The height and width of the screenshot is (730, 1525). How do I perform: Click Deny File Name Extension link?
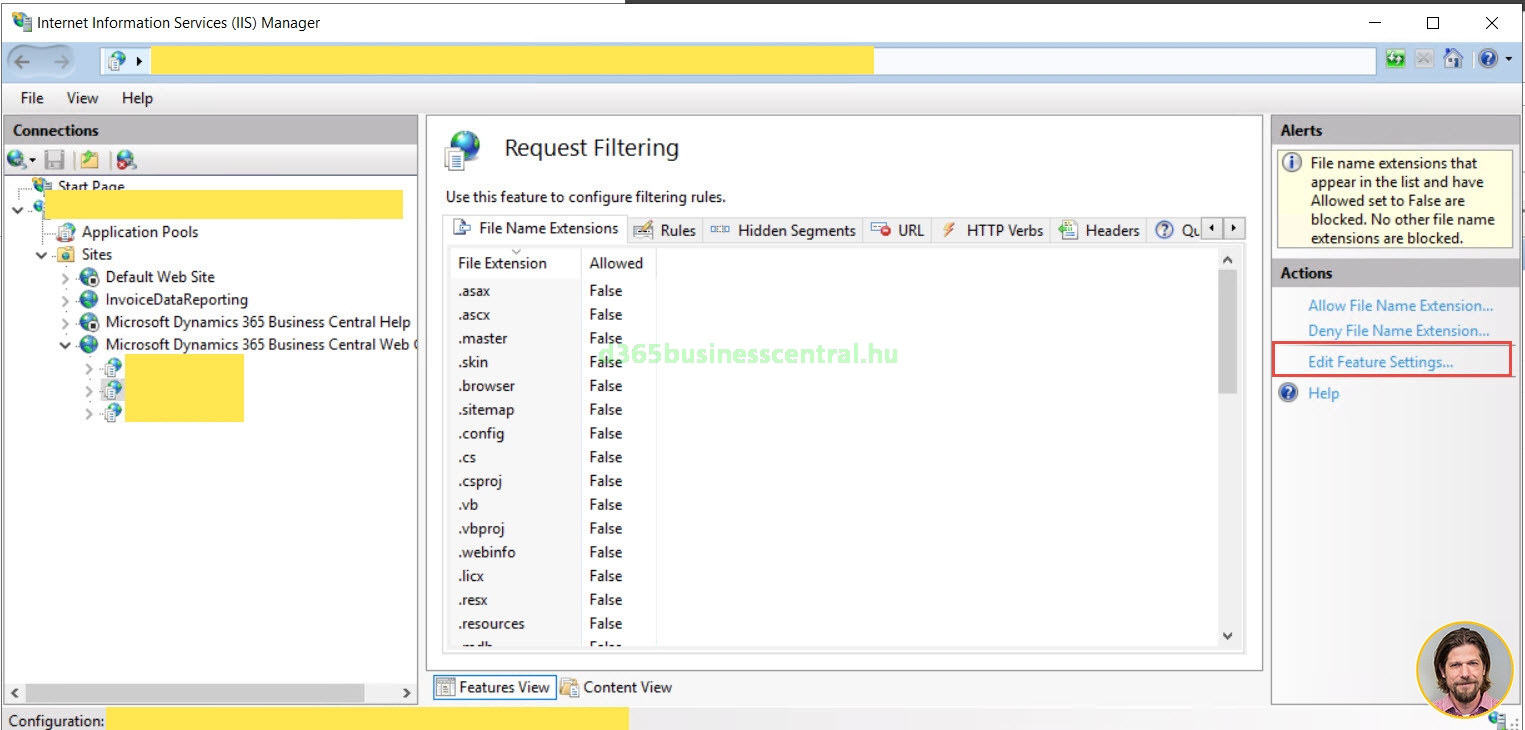pyautogui.click(x=1398, y=331)
